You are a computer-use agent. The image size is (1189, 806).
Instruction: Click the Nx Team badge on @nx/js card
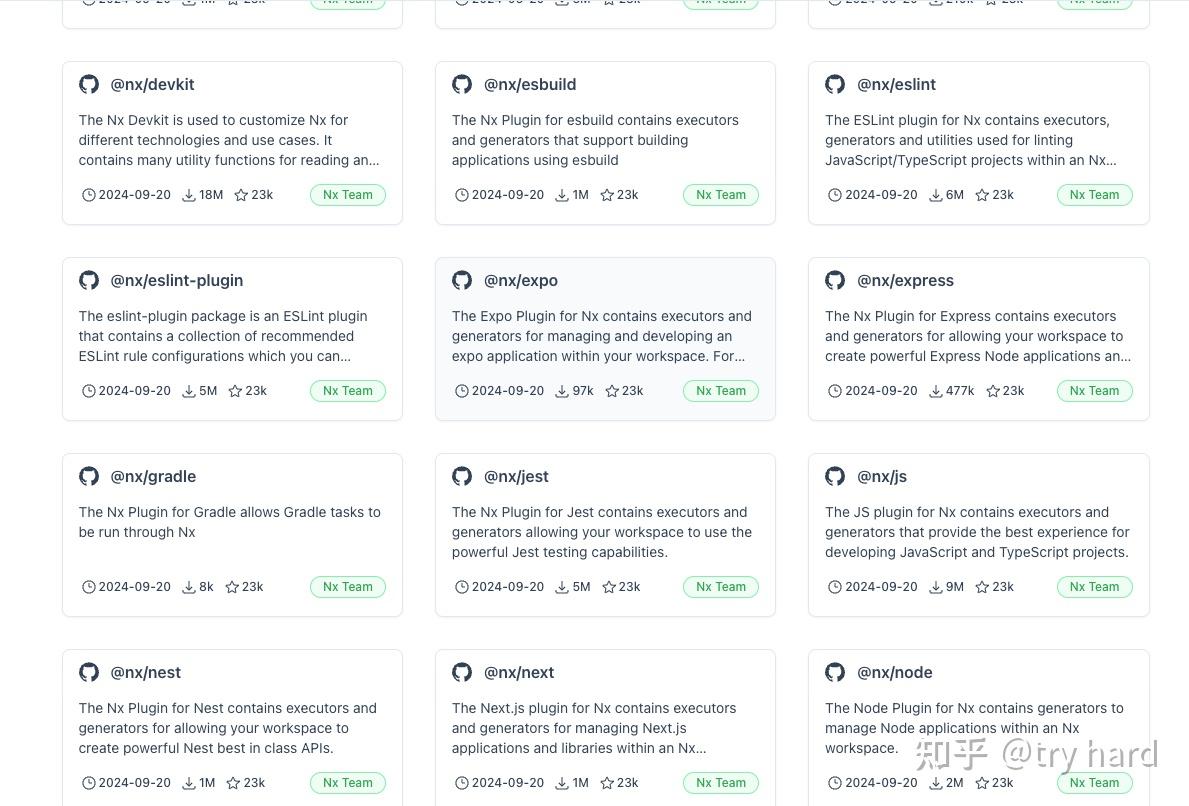tap(1094, 587)
